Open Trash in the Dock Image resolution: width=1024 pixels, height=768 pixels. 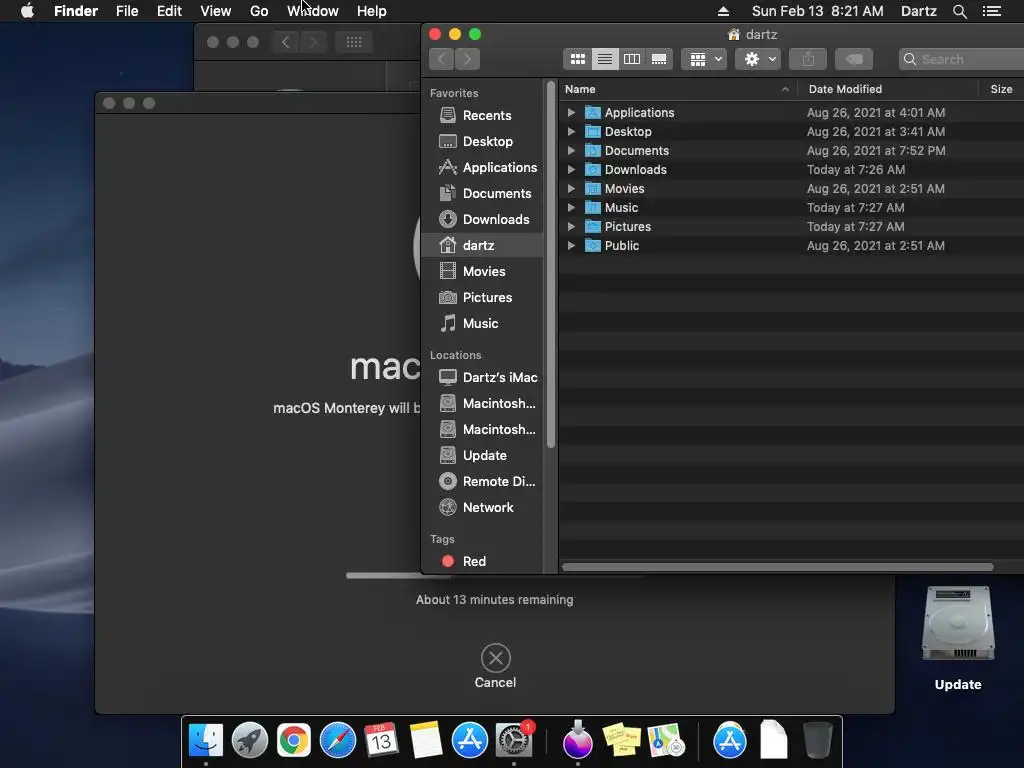point(817,740)
